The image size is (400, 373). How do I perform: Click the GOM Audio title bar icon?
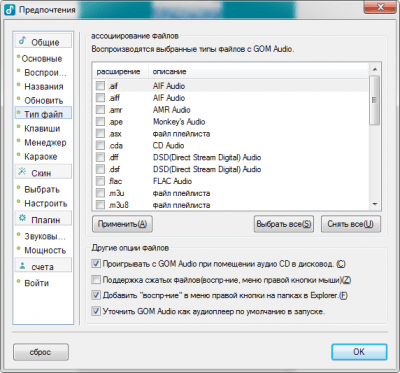click(x=10, y=9)
